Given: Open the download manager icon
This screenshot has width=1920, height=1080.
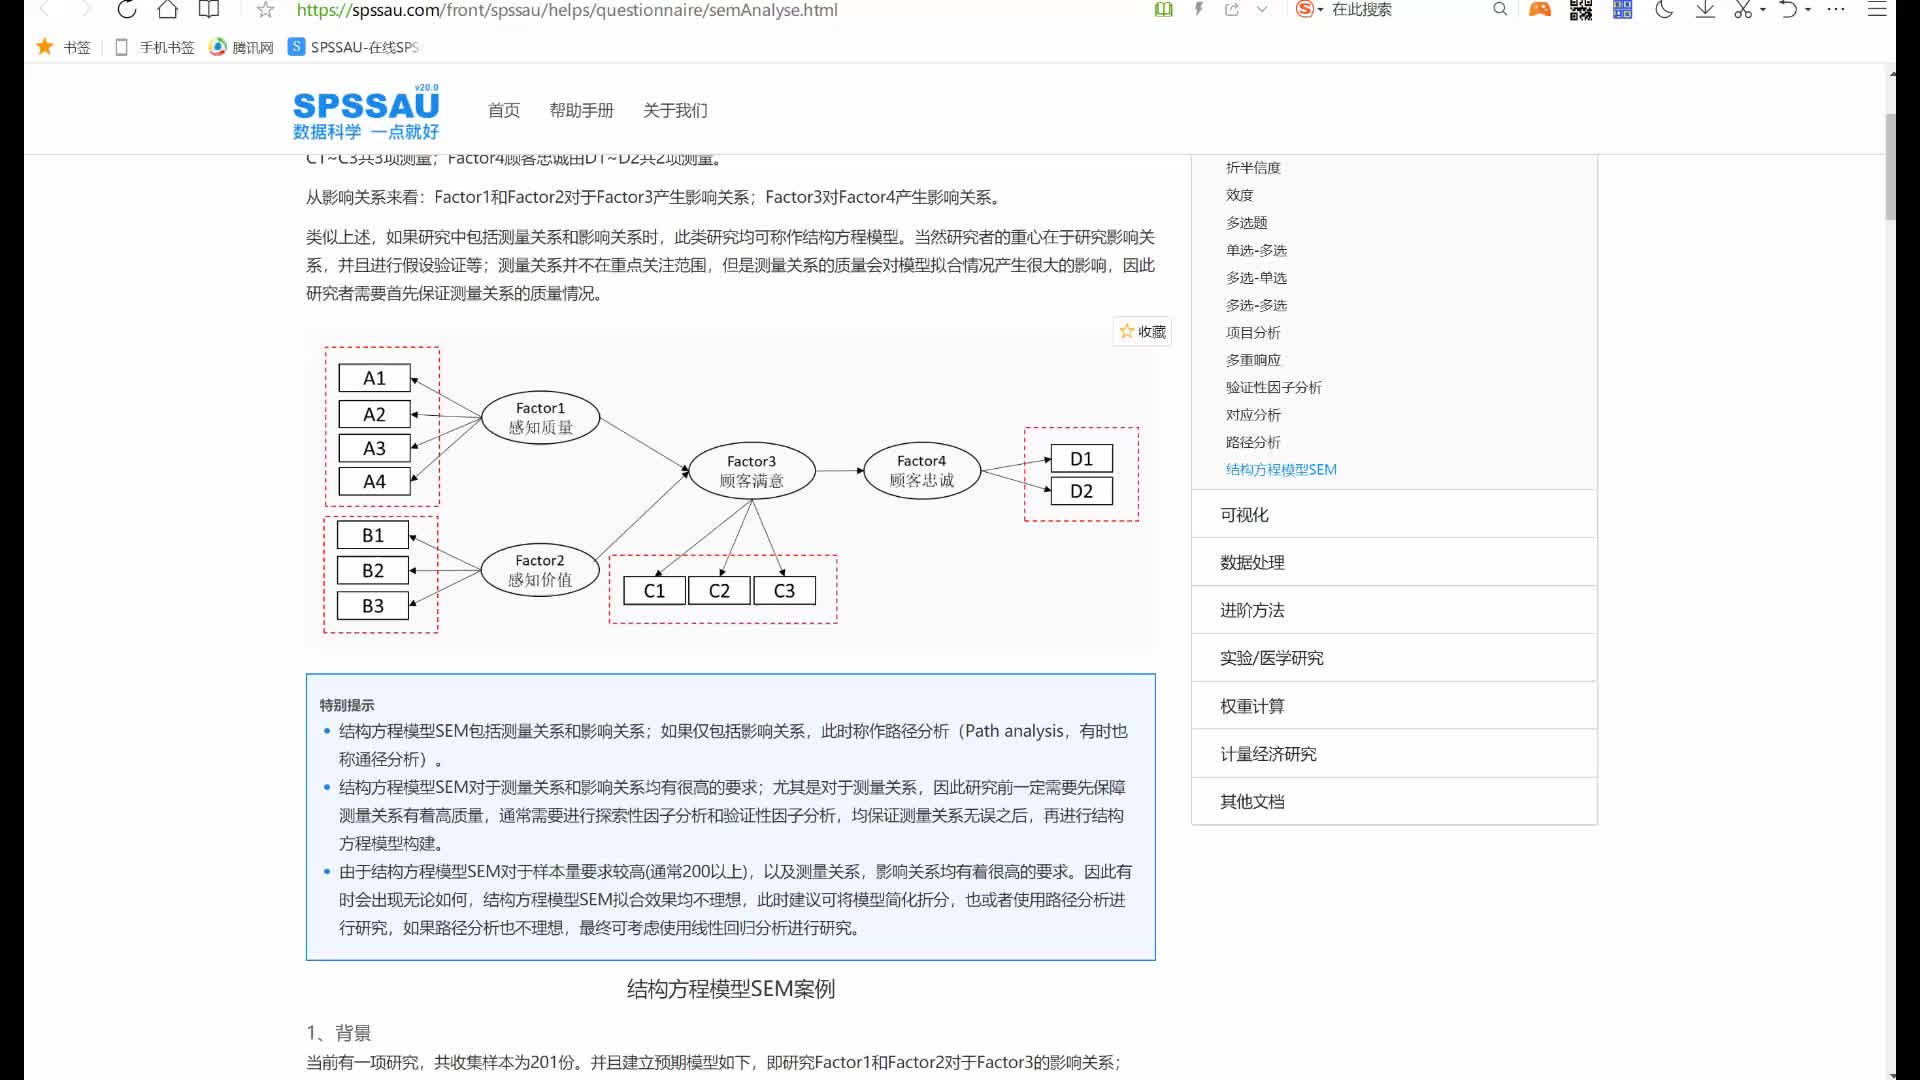Looking at the screenshot, I should [x=1704, y=10].
